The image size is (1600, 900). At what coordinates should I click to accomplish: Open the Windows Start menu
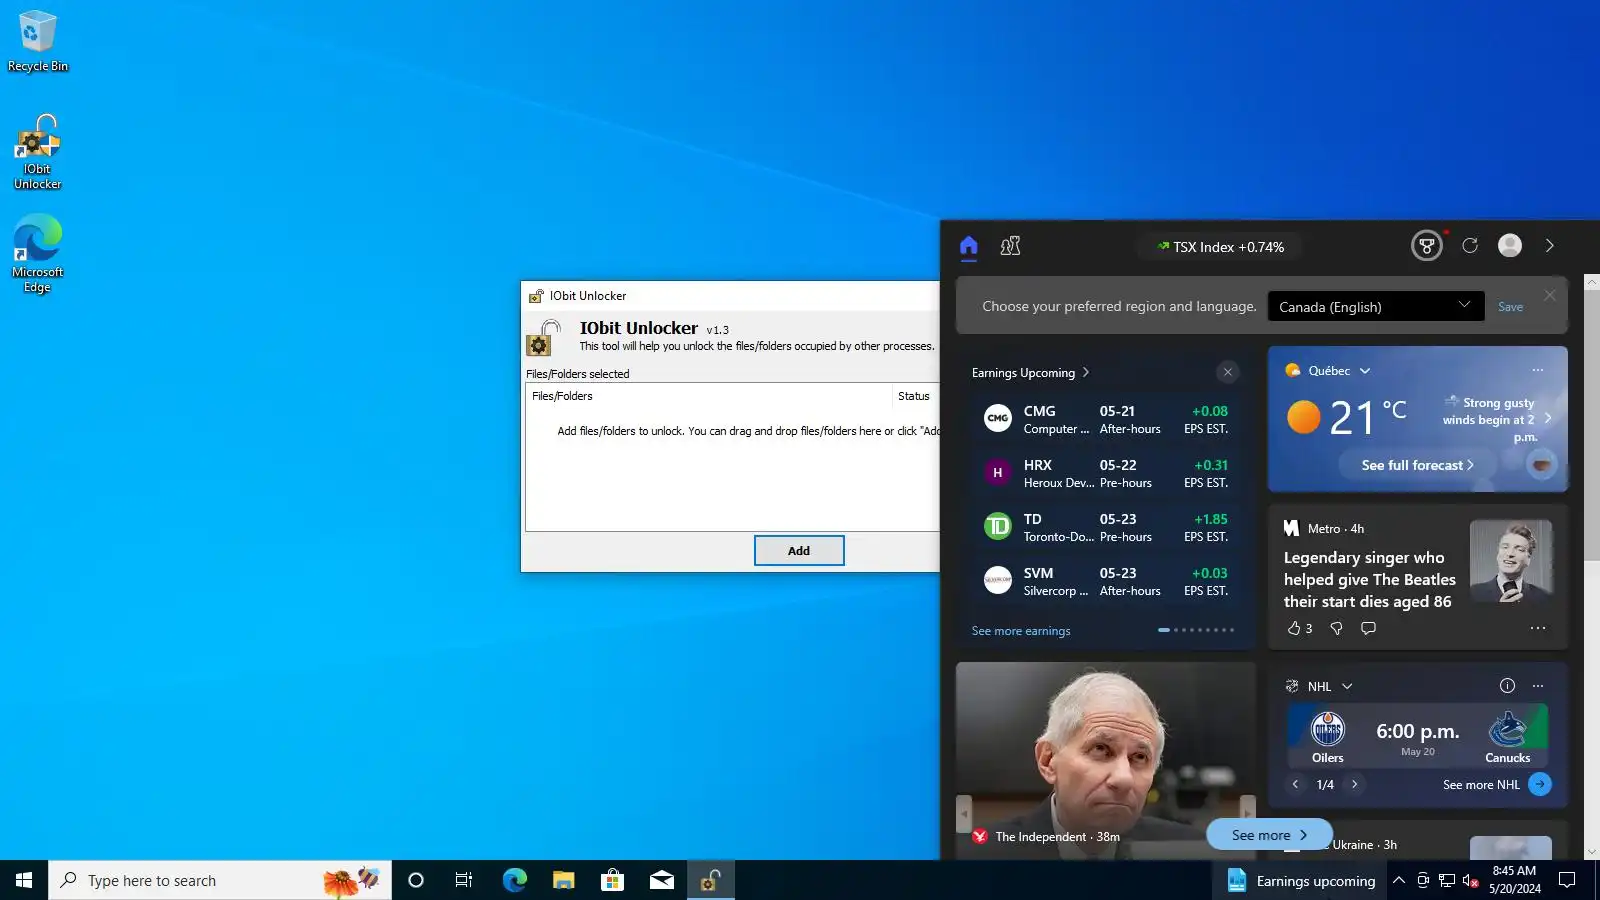pyautogui.click(x=24, y=880)
